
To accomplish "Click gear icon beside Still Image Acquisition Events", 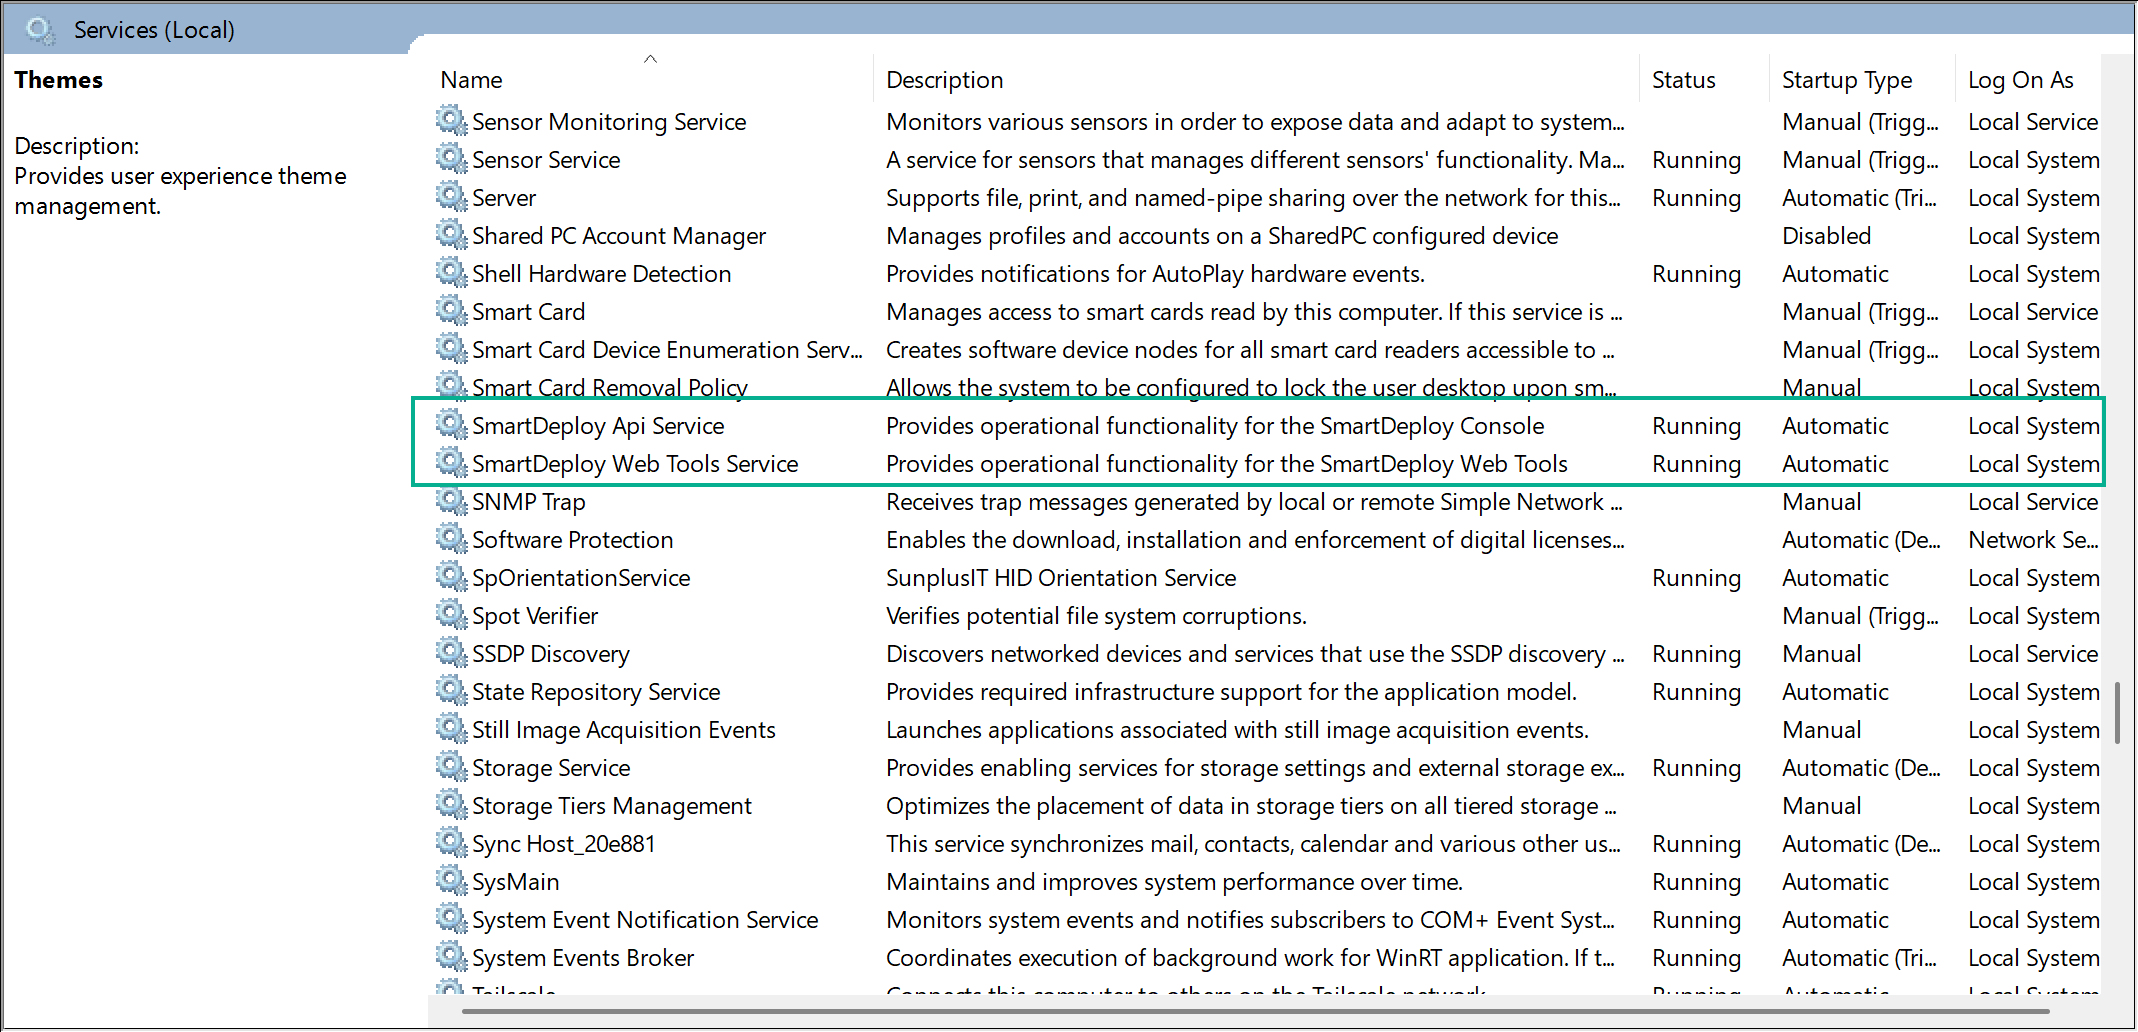I will point(452,729).
